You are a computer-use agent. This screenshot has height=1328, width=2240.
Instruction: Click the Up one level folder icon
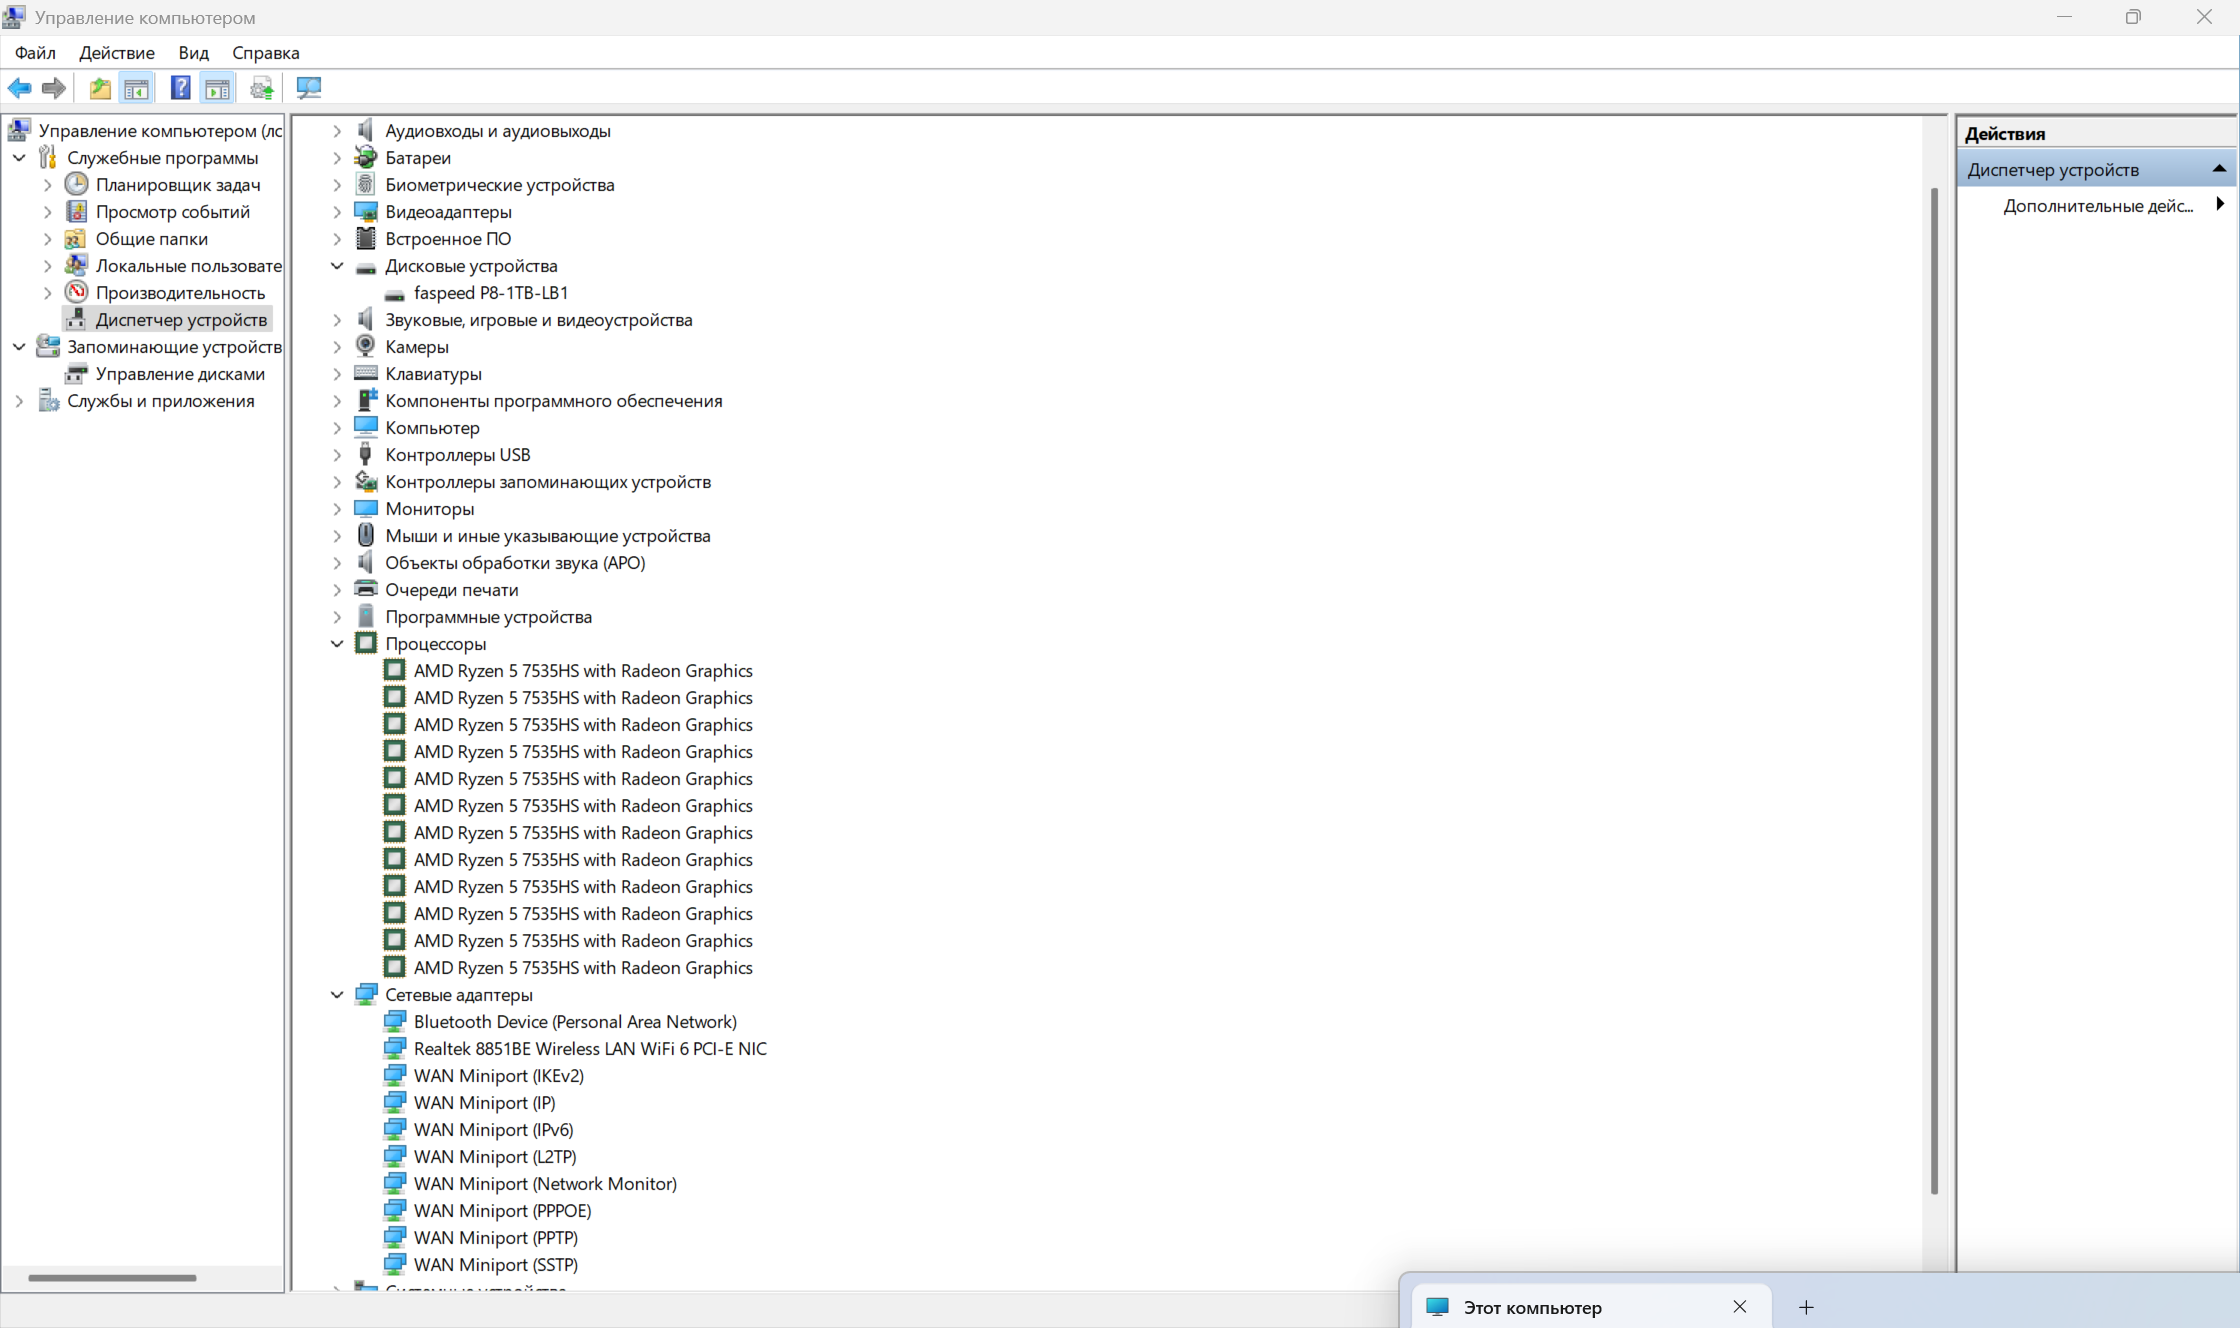[x=100, y=88]
